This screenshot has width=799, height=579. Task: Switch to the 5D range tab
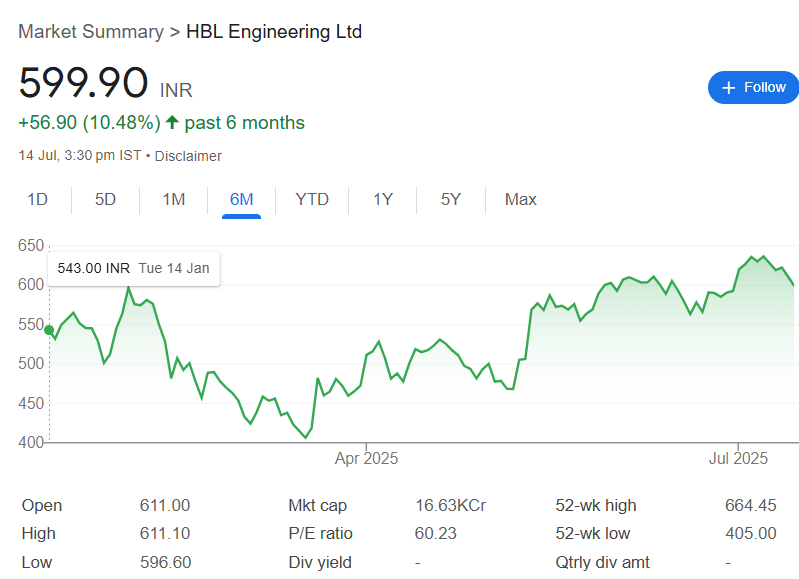pyautogui.click(x=105, y=199)
